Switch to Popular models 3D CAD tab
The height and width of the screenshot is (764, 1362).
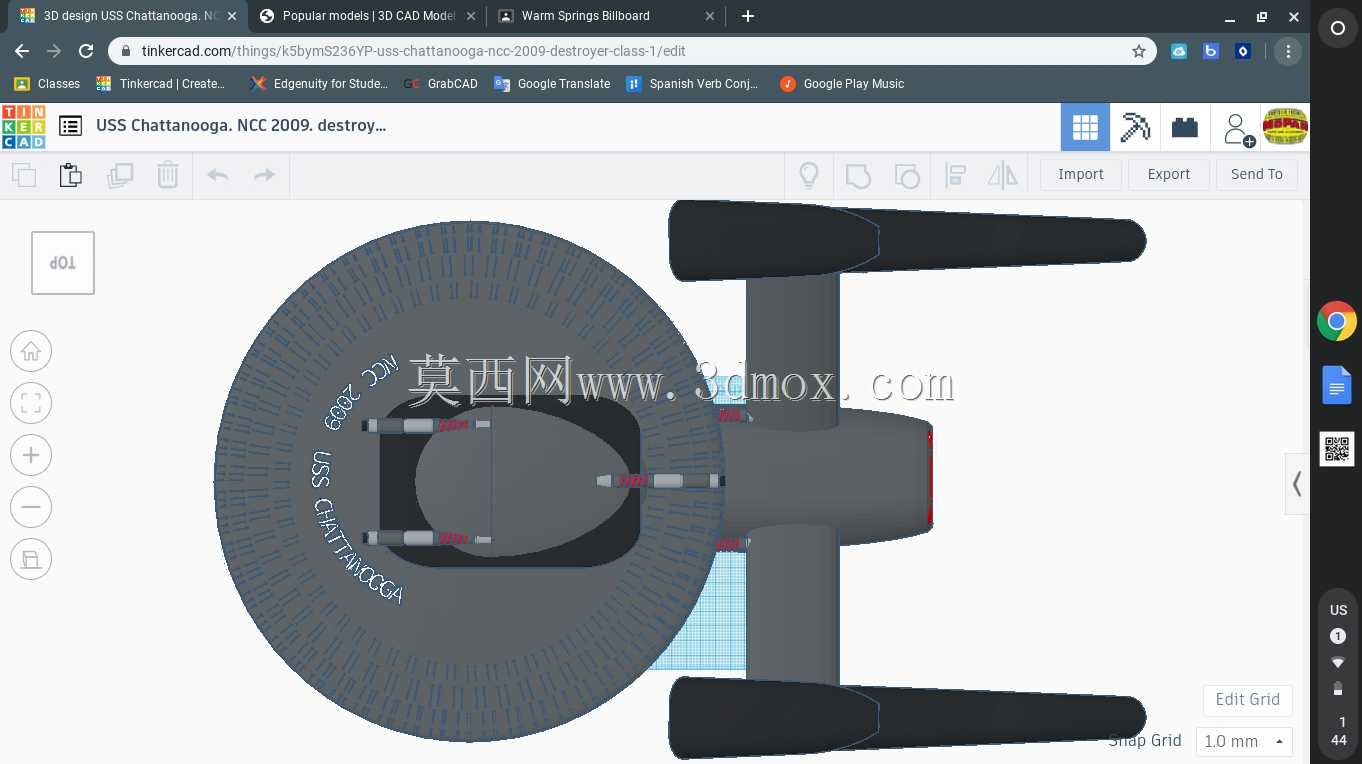[368, 16]
